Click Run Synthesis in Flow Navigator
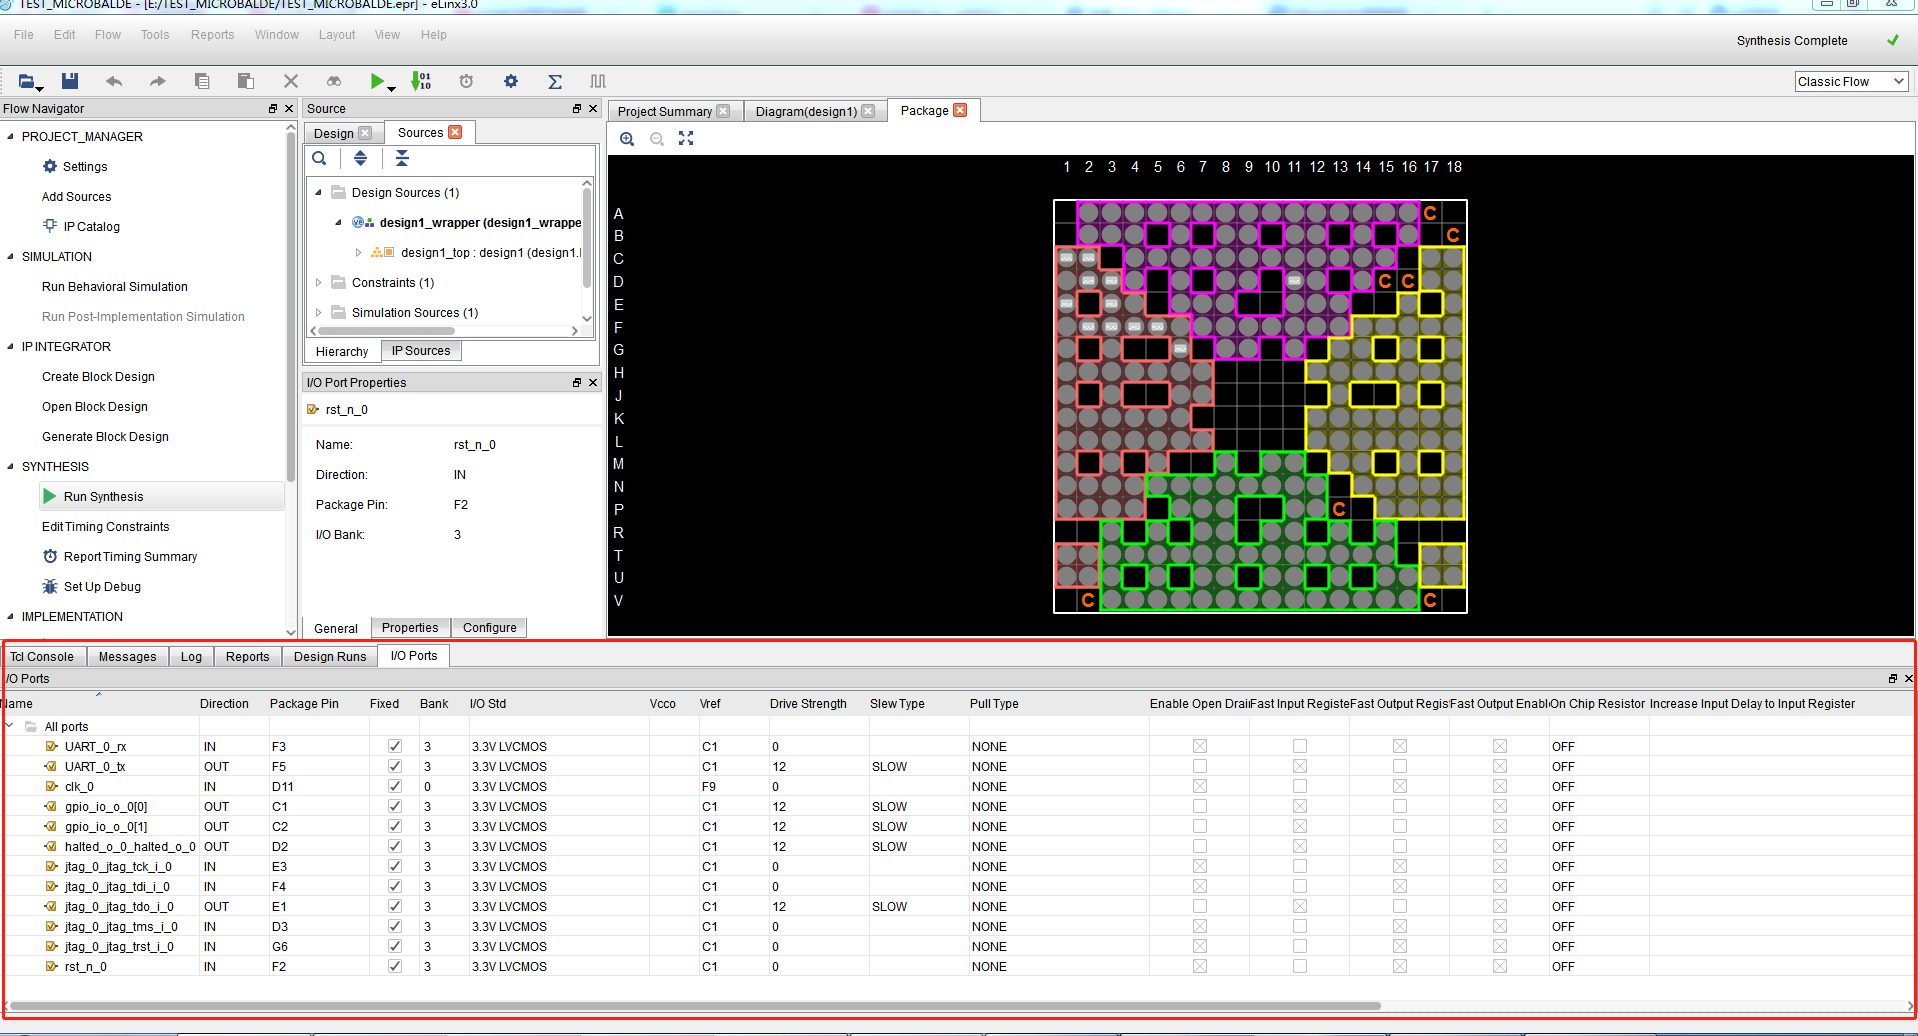Viewport: 1918px width, 1036px height. click(x=103, y=497)
